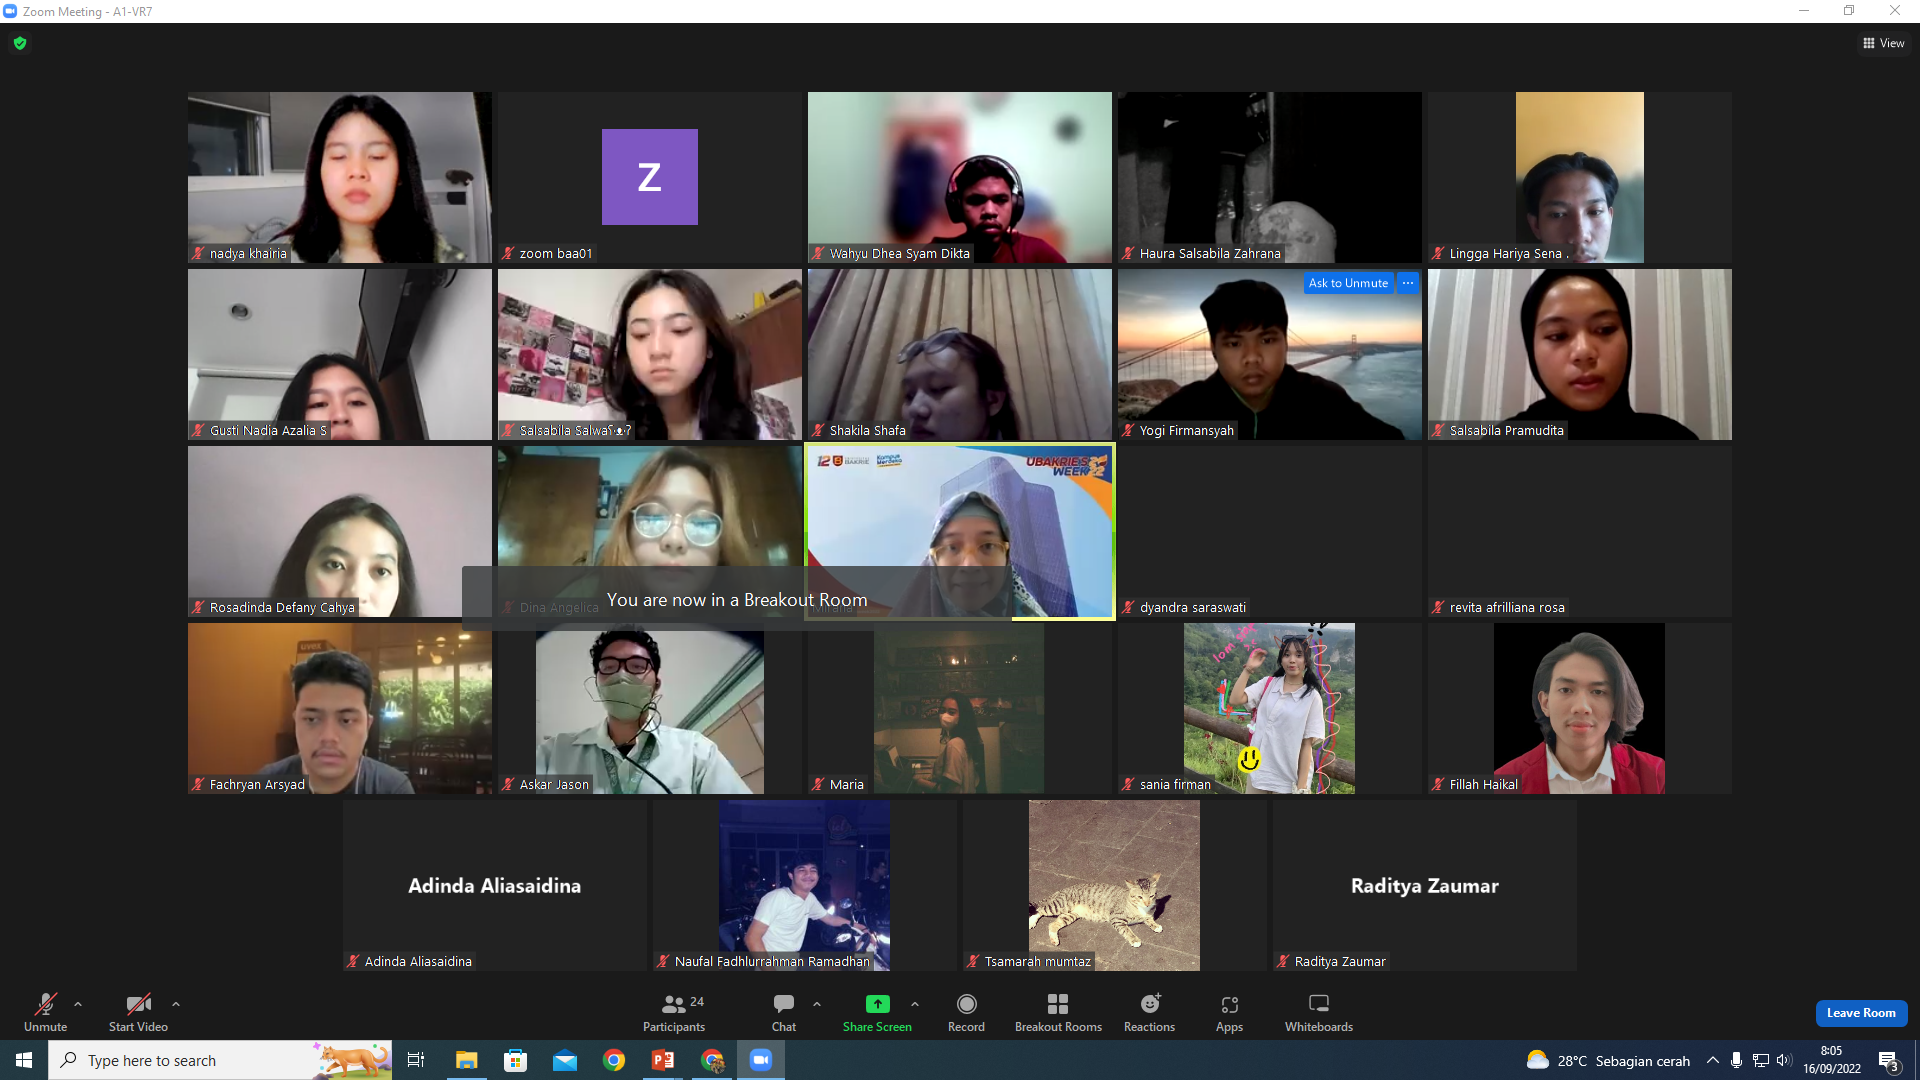Leave the breakout room
The height and width of the screenshot is (1080, 1920).
tap(1861, 1013)
